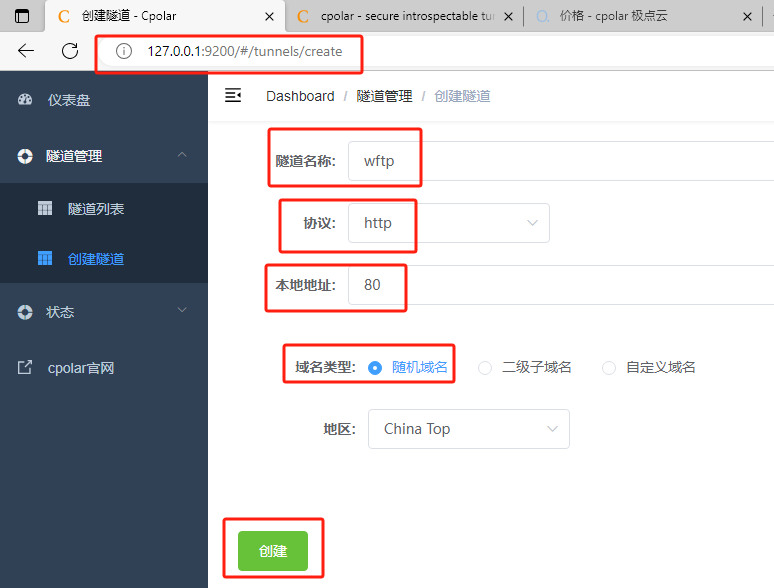The height and width of the screenshot is (588, 774).
Task: Go to Dashboard breadcrumb link
Action: coord(300,96)
